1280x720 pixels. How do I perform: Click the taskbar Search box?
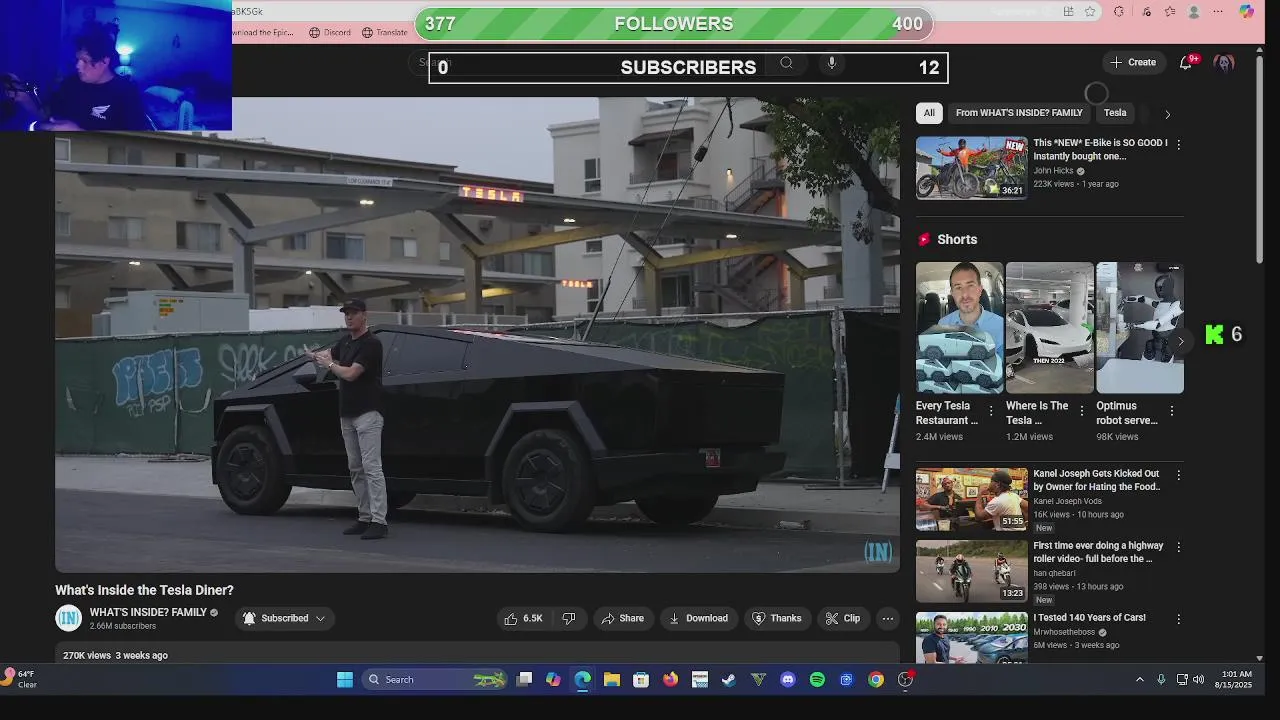click(435, 680)
